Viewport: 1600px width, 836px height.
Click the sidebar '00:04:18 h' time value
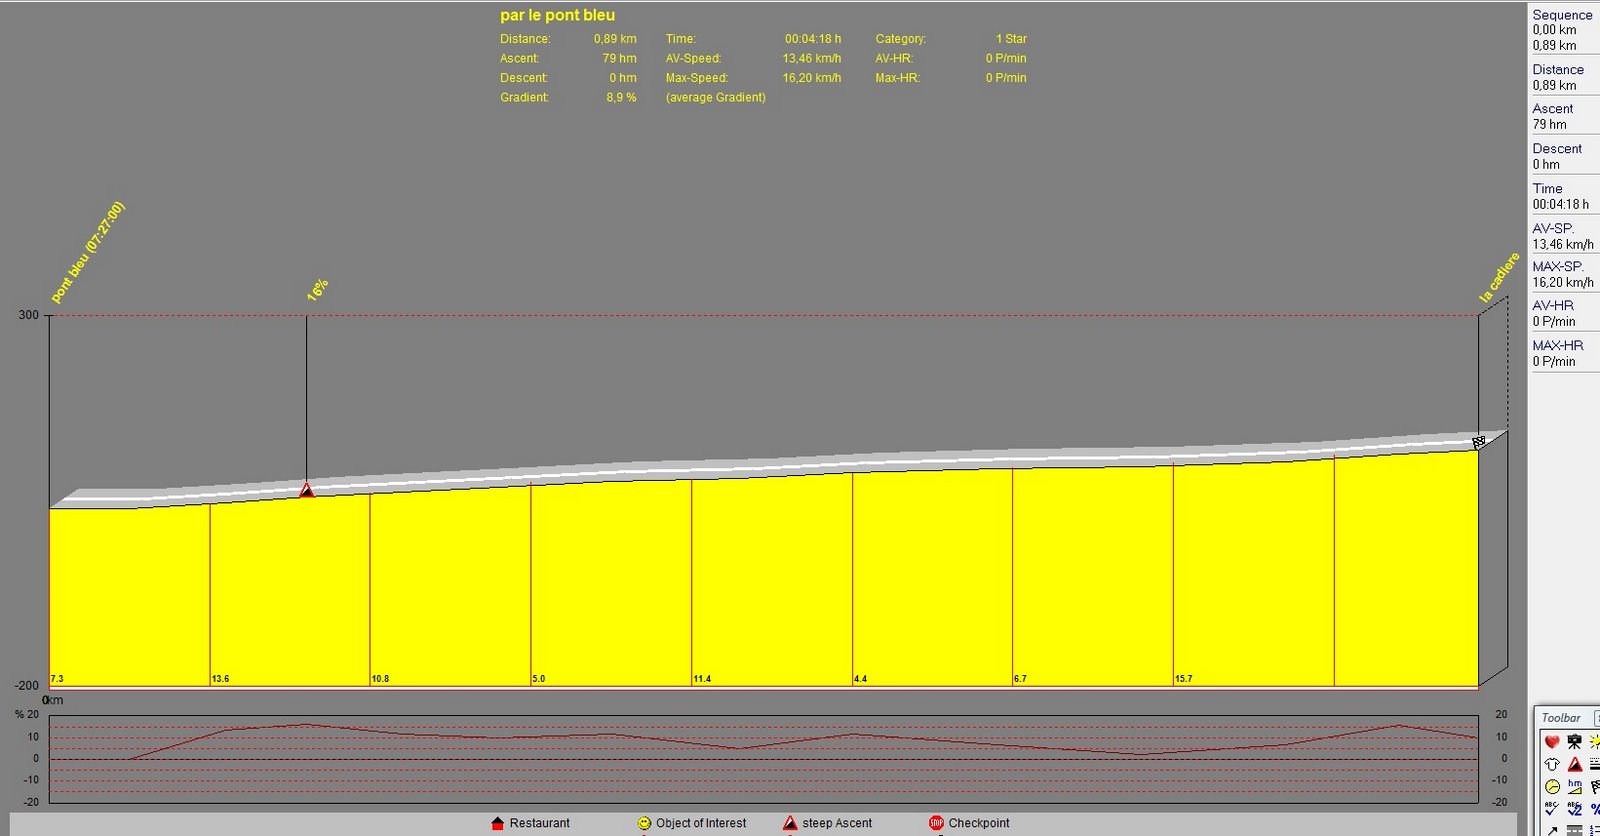[1560, 204]
